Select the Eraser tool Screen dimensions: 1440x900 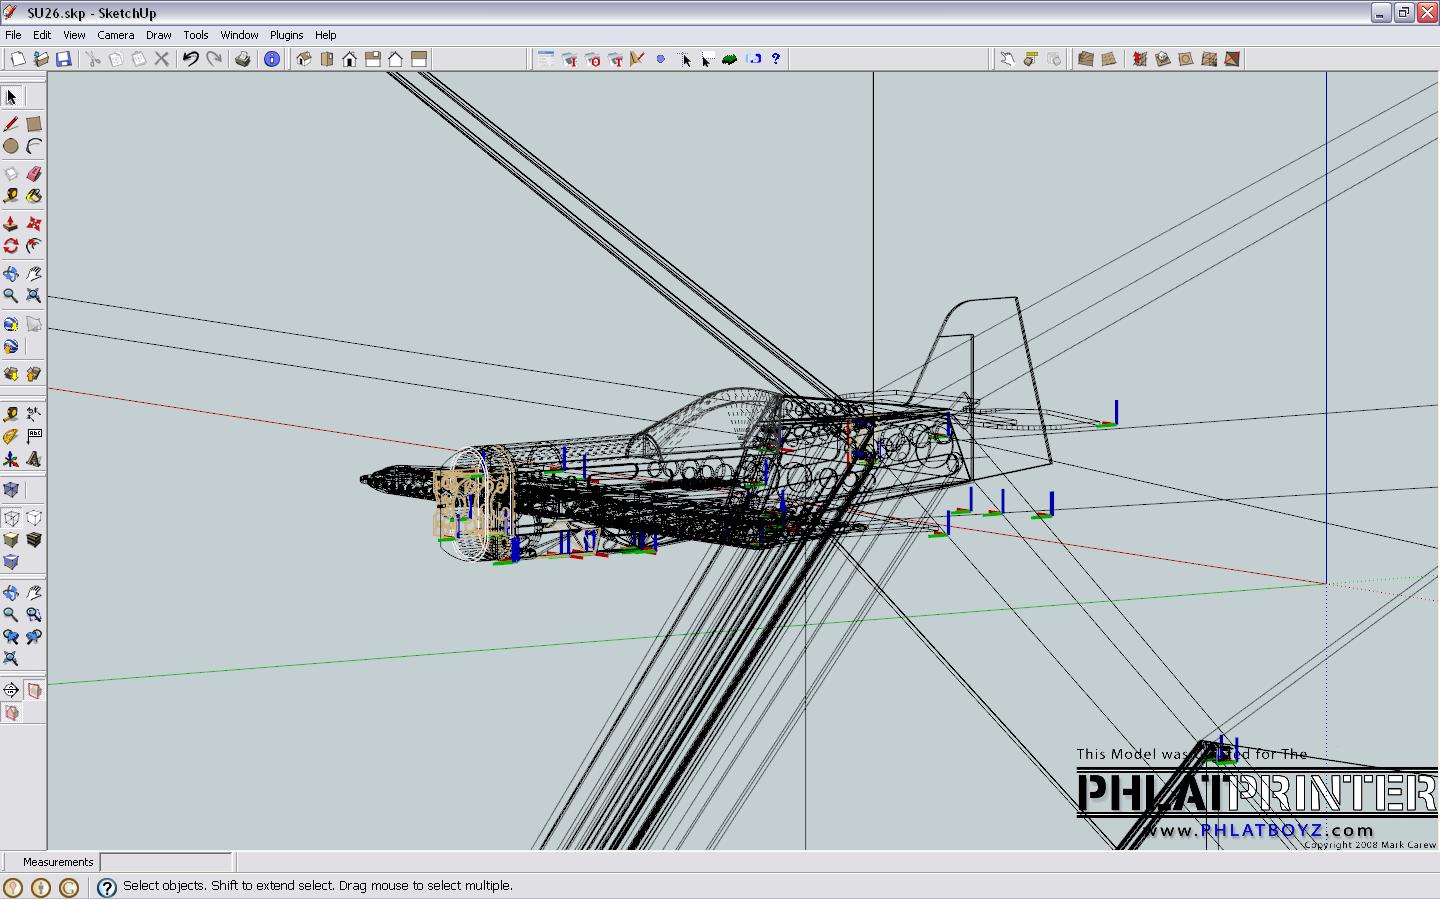(x=34, y=174)
